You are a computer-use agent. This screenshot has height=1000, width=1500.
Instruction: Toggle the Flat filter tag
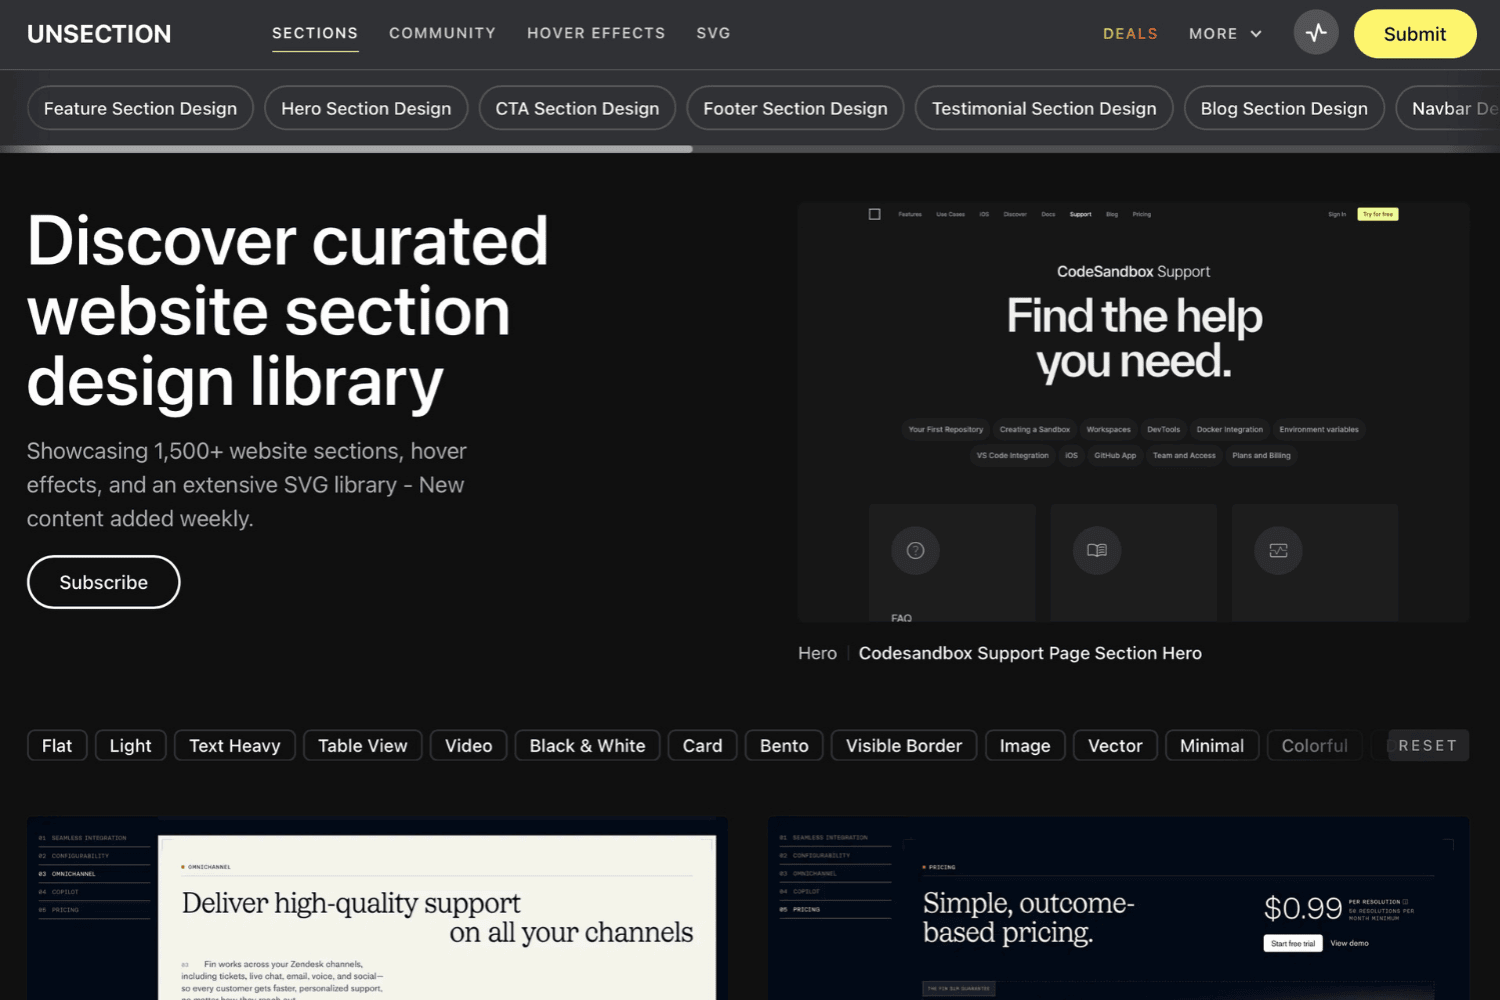point(57,746)
